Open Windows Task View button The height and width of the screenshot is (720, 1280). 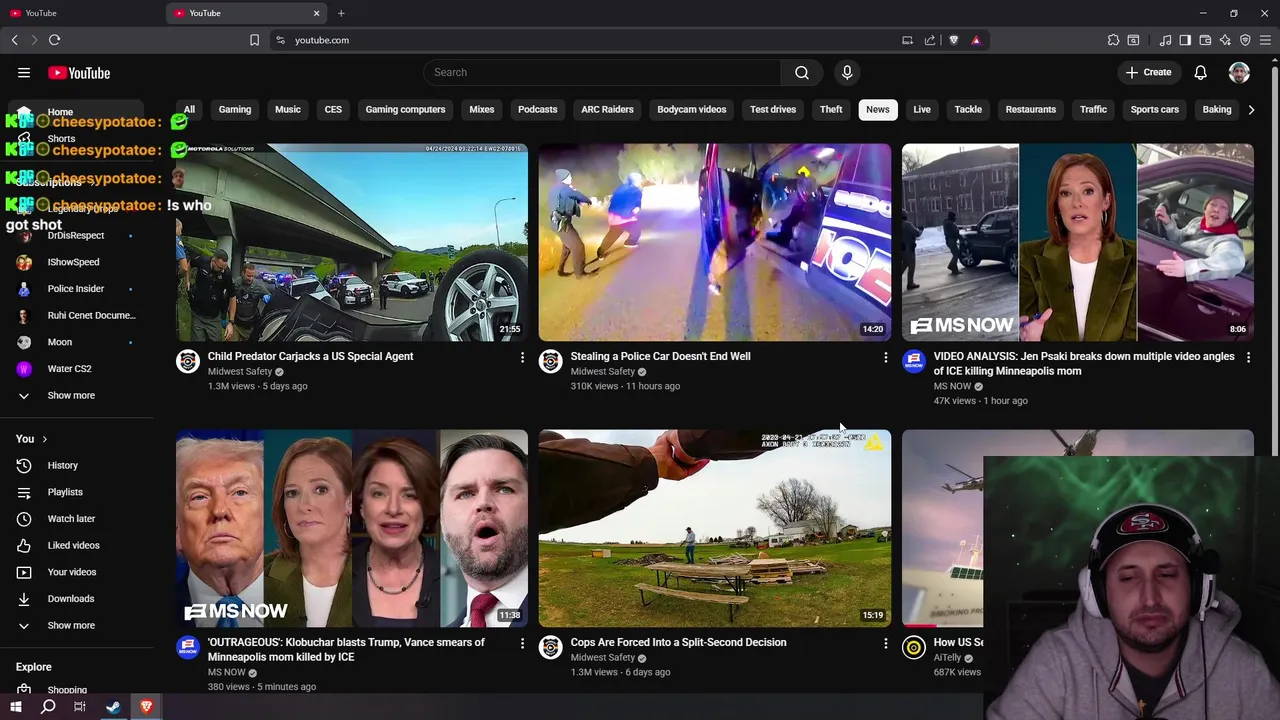pyautogui.click(x=80, y=707)
